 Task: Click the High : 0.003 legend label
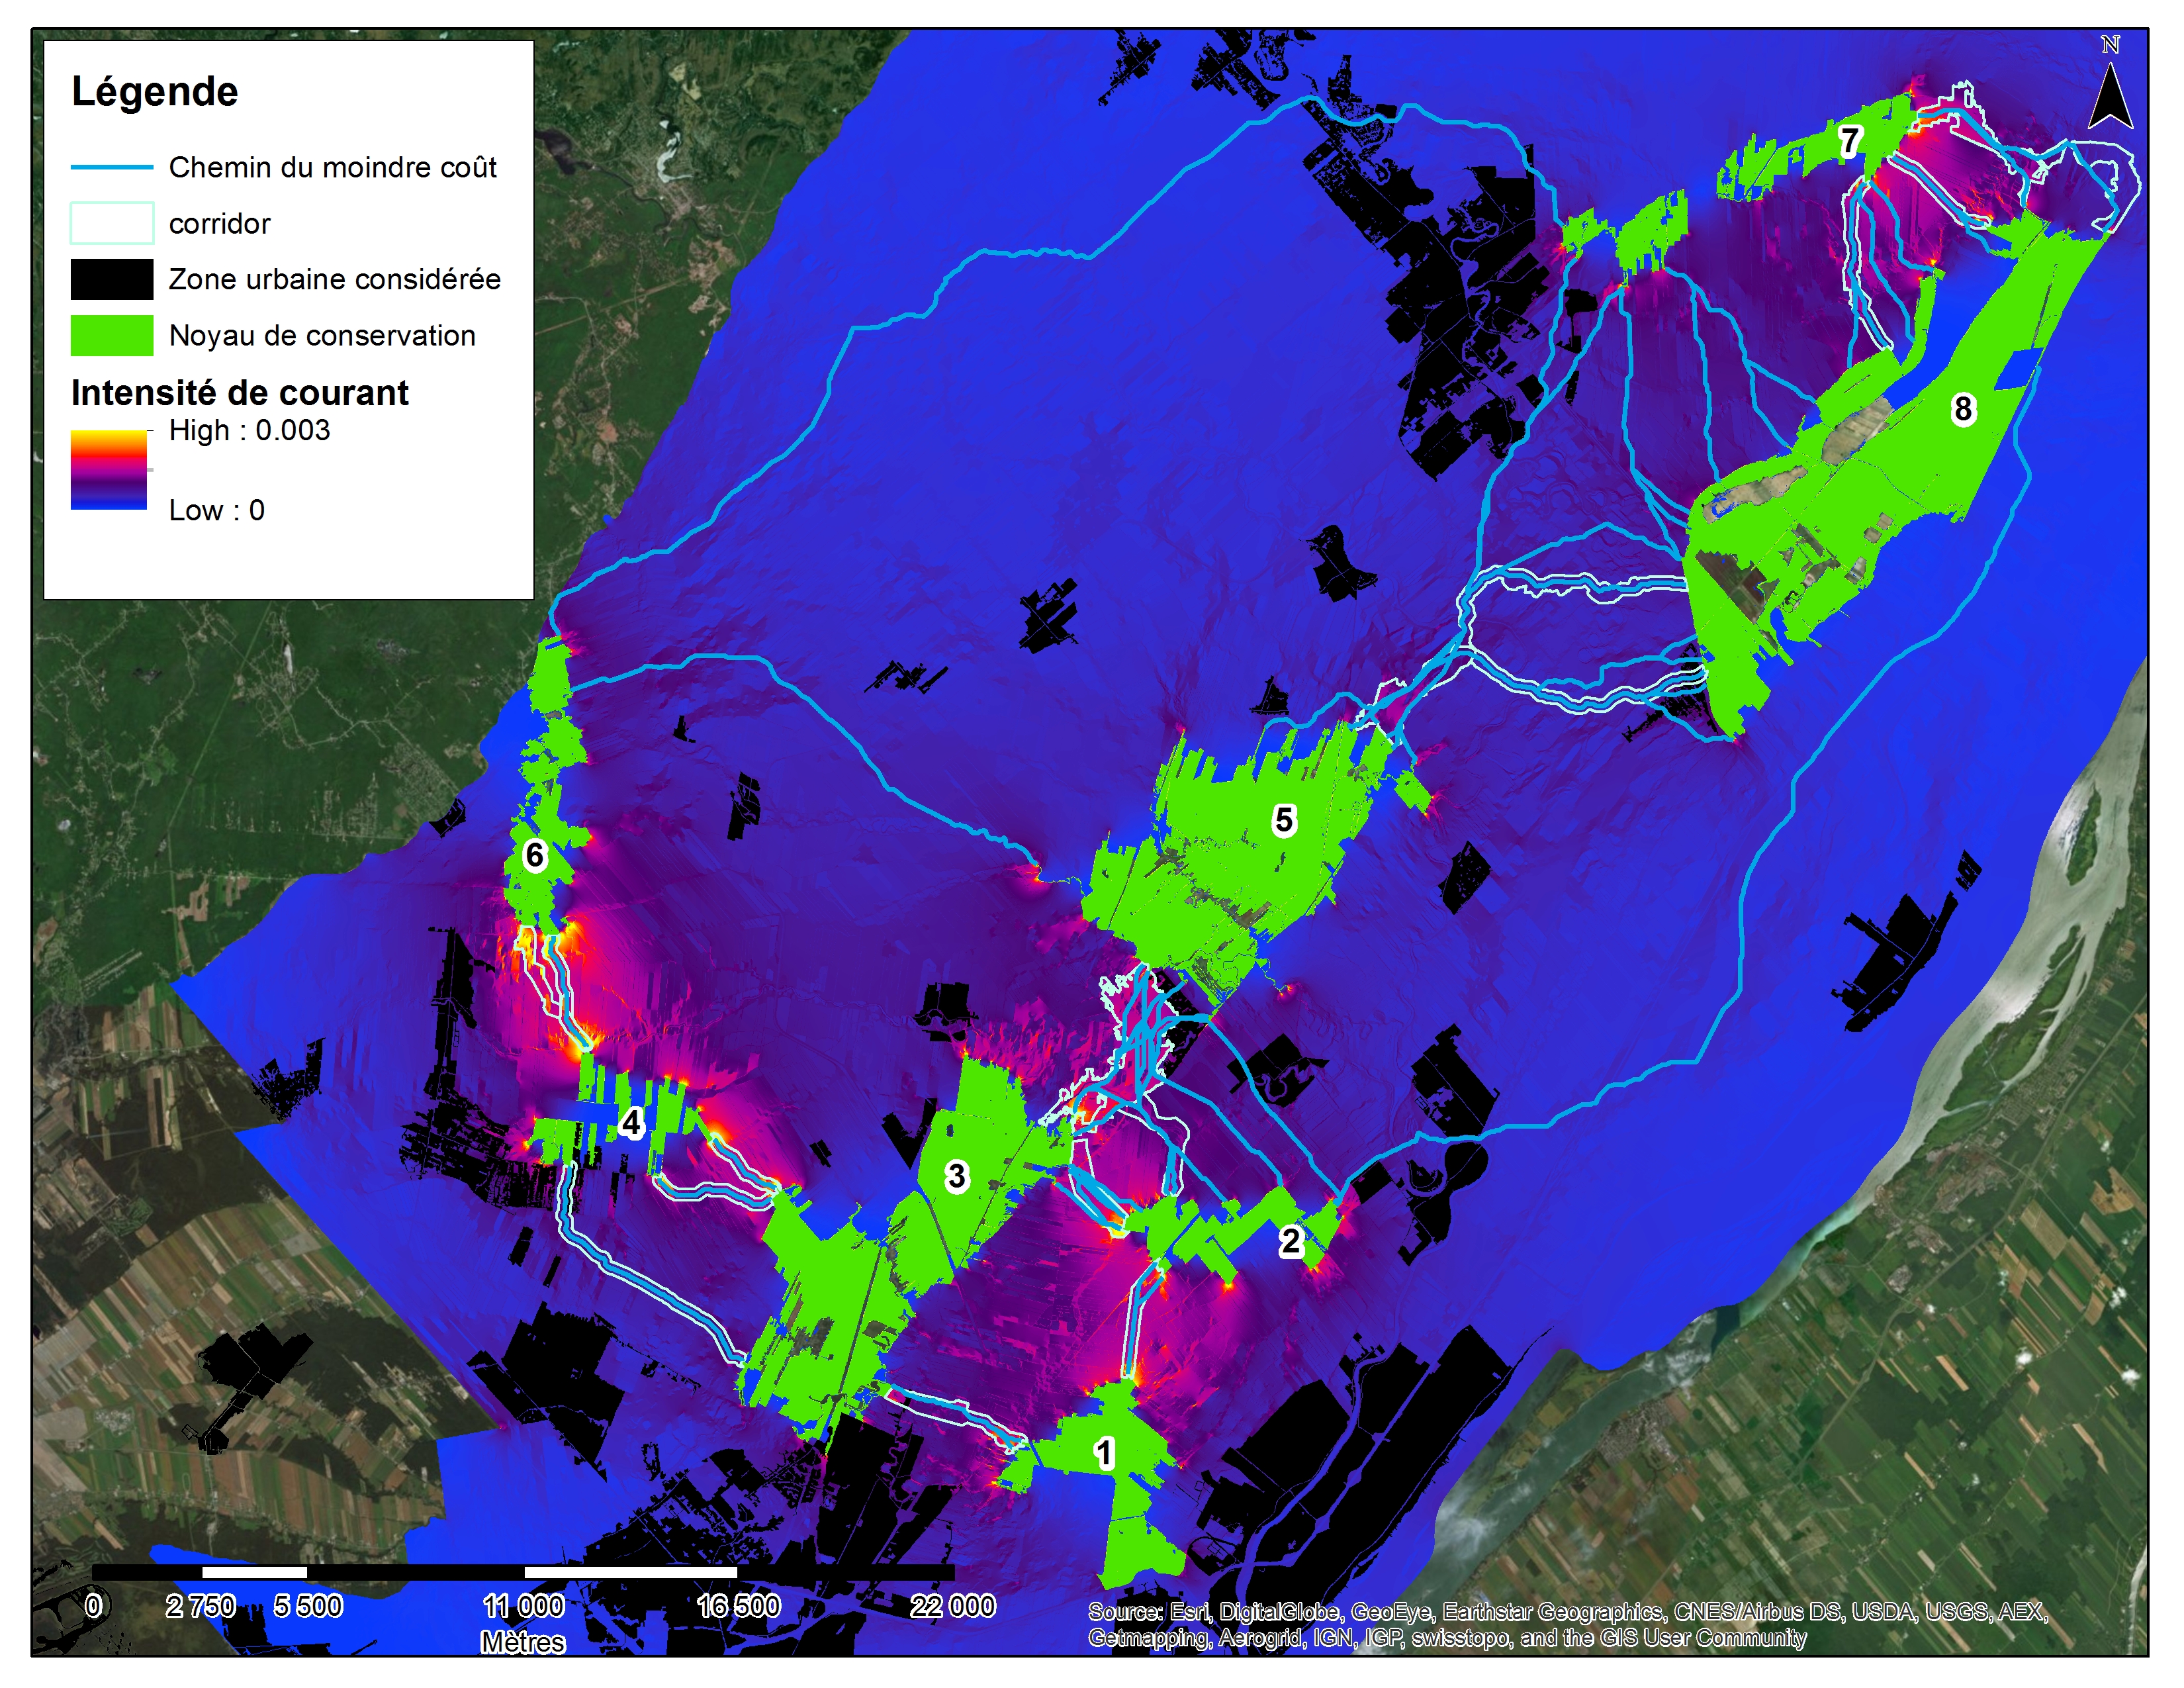pyautogui.click(x=249, y=430)
